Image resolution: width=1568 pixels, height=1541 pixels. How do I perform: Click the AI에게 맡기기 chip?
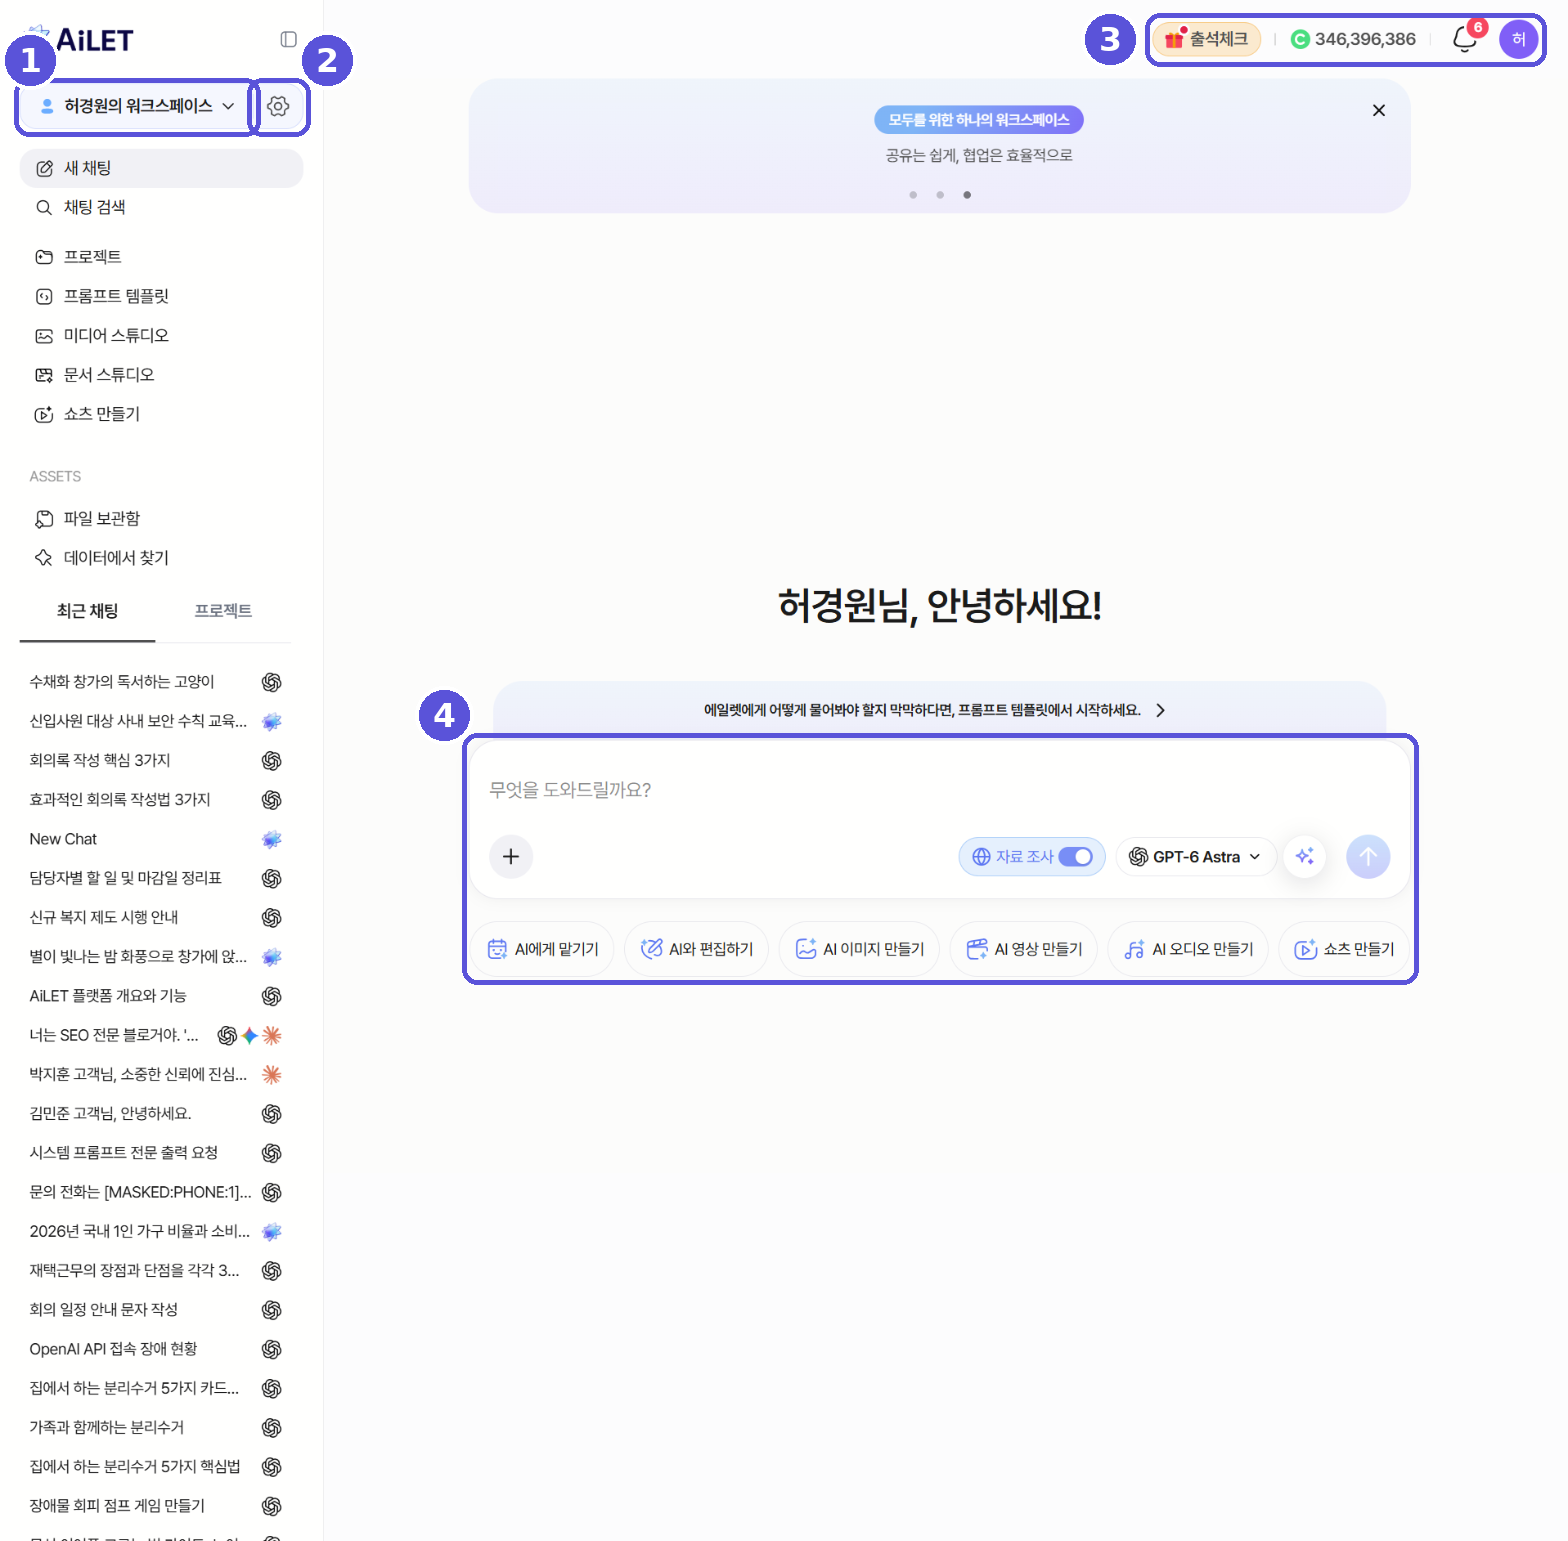(543, 949)
